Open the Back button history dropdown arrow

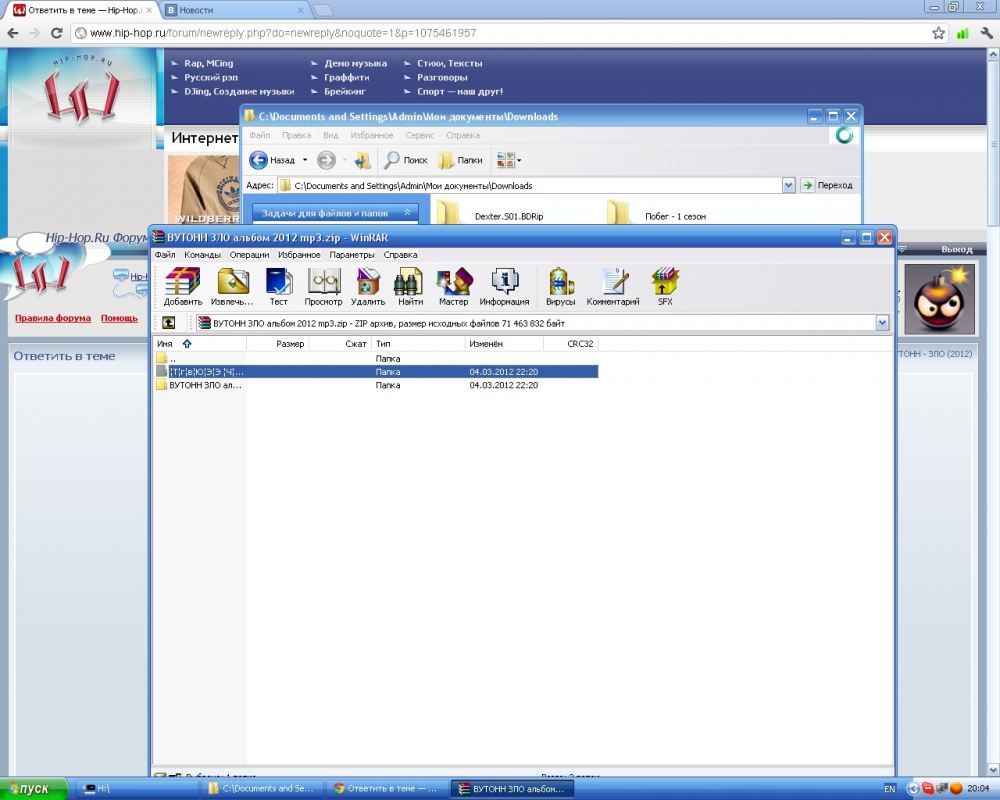(x=305, y=160)
